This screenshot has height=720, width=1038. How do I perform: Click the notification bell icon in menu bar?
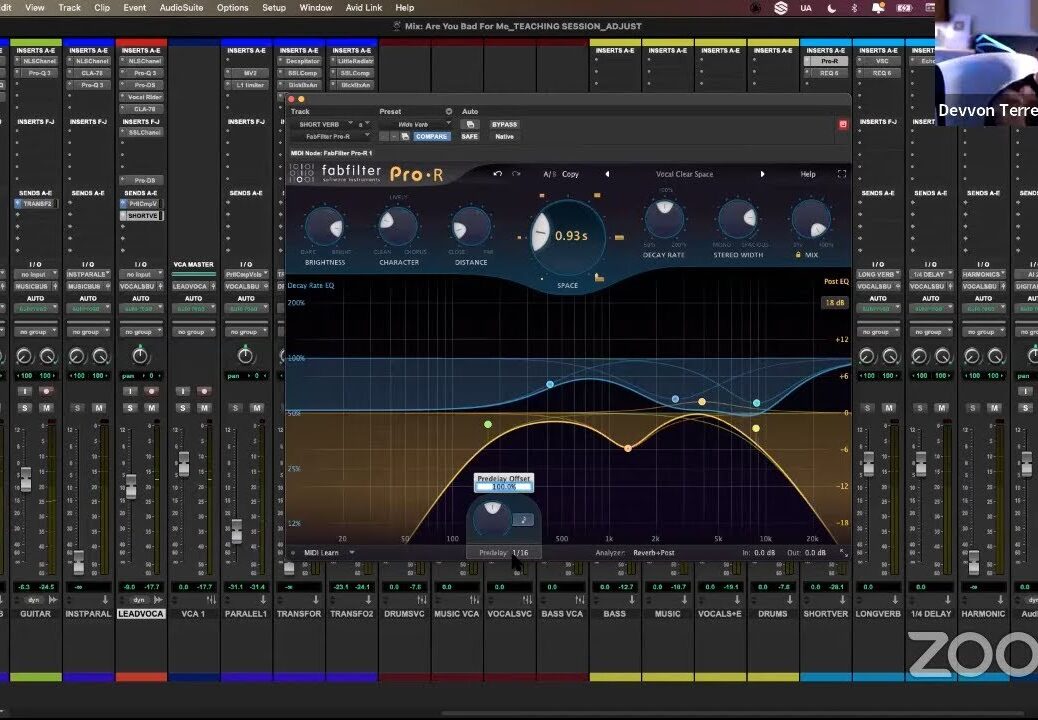[x=878, y=8]
